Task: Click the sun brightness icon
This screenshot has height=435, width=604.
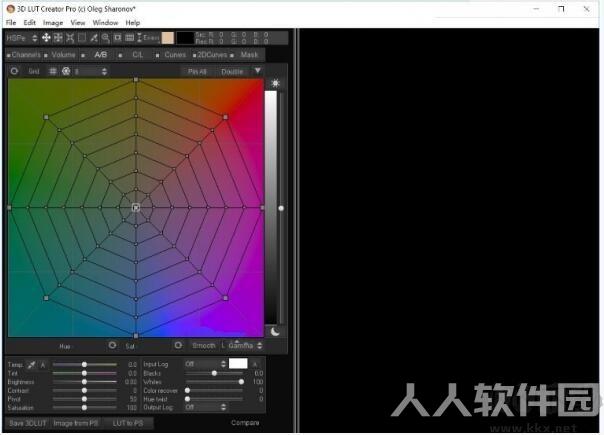Action: click(x=275, y=83)
